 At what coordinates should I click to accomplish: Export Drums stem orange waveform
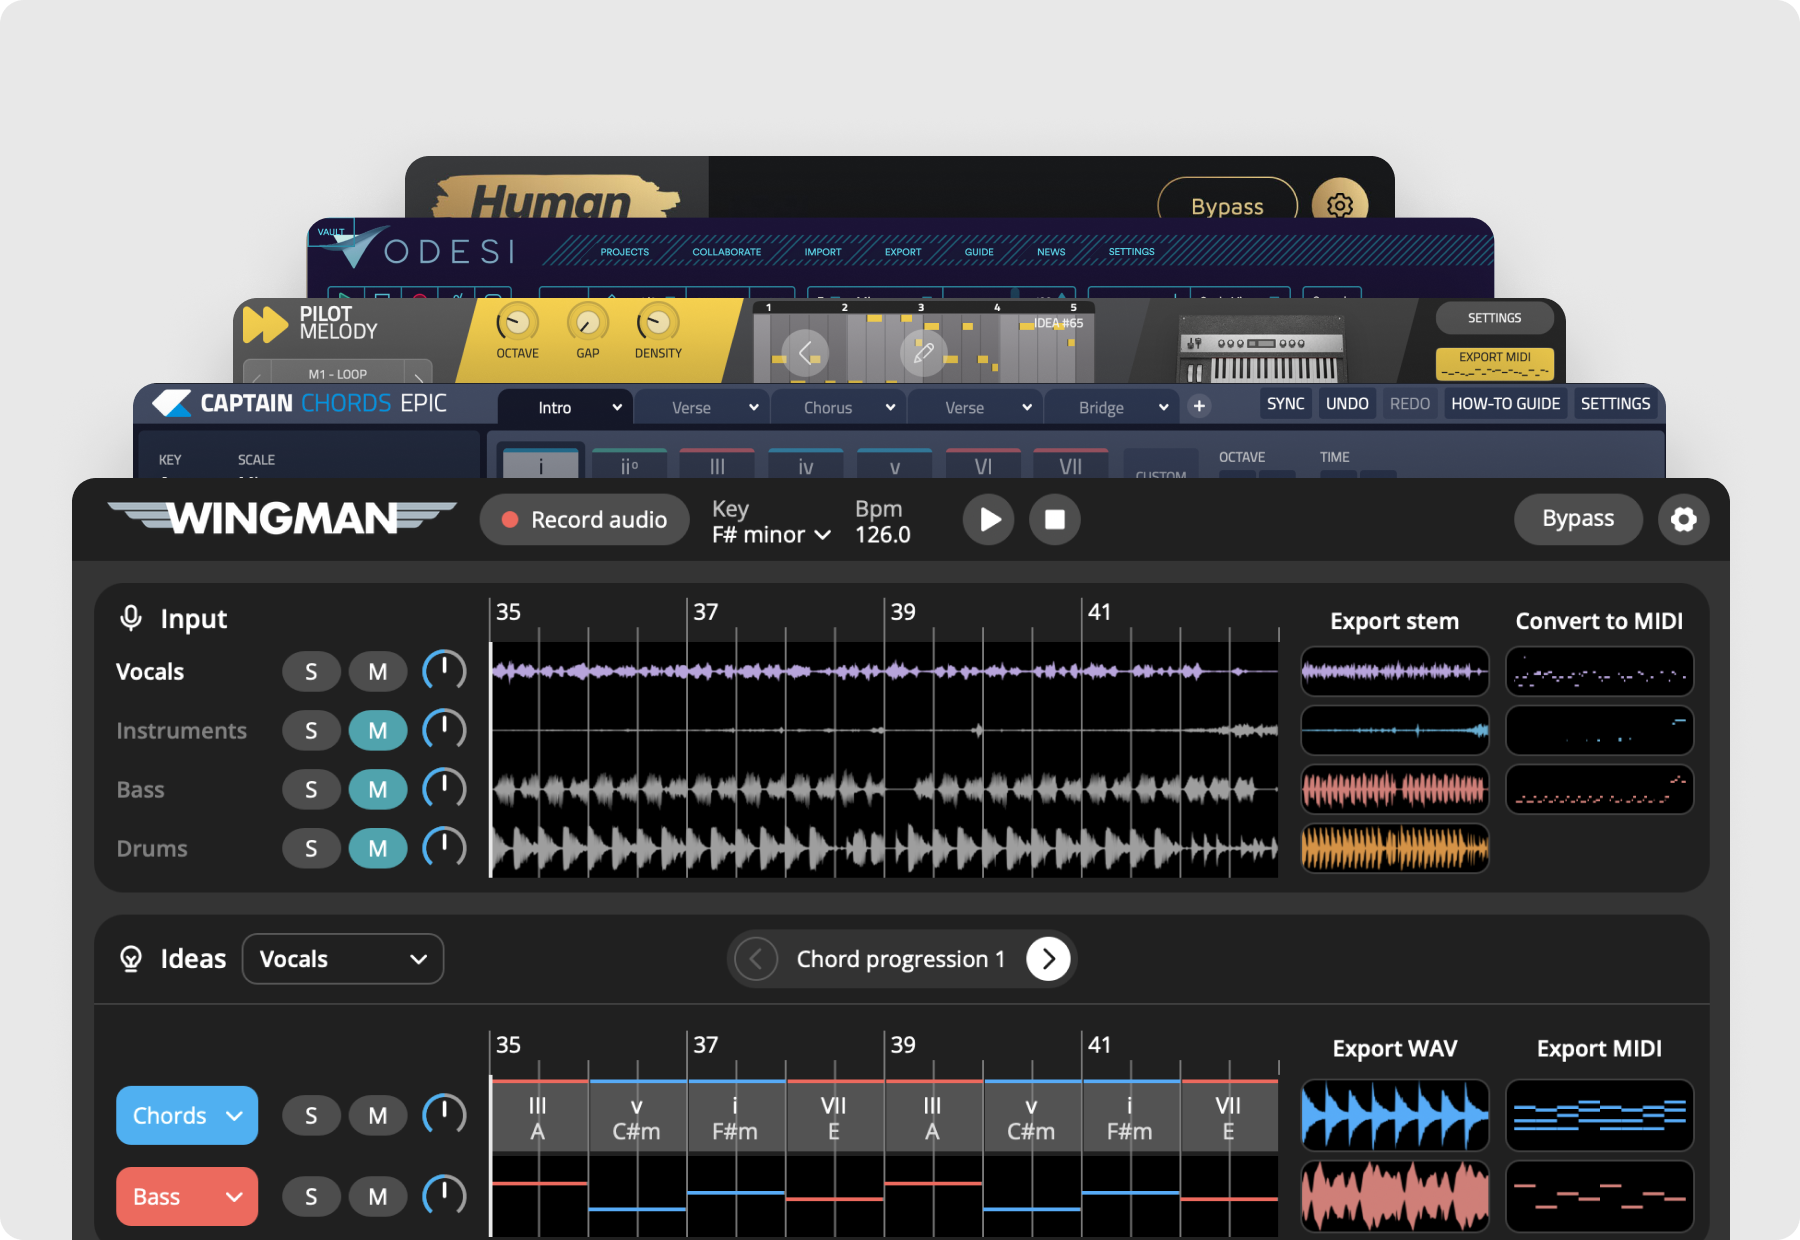[1394, 848]
